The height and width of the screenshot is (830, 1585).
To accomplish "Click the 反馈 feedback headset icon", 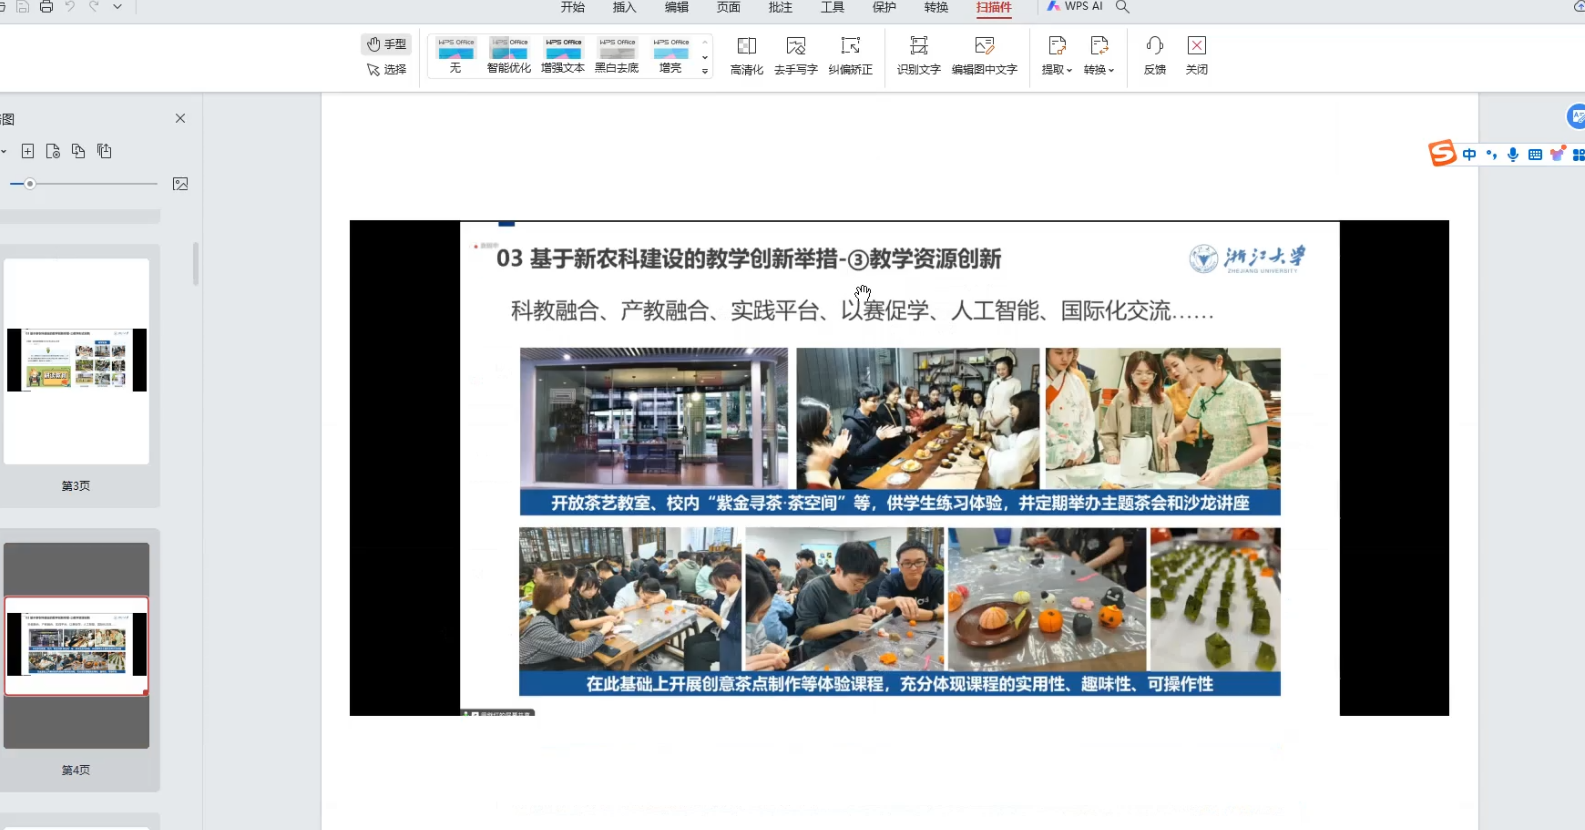I will point(1154,55).
